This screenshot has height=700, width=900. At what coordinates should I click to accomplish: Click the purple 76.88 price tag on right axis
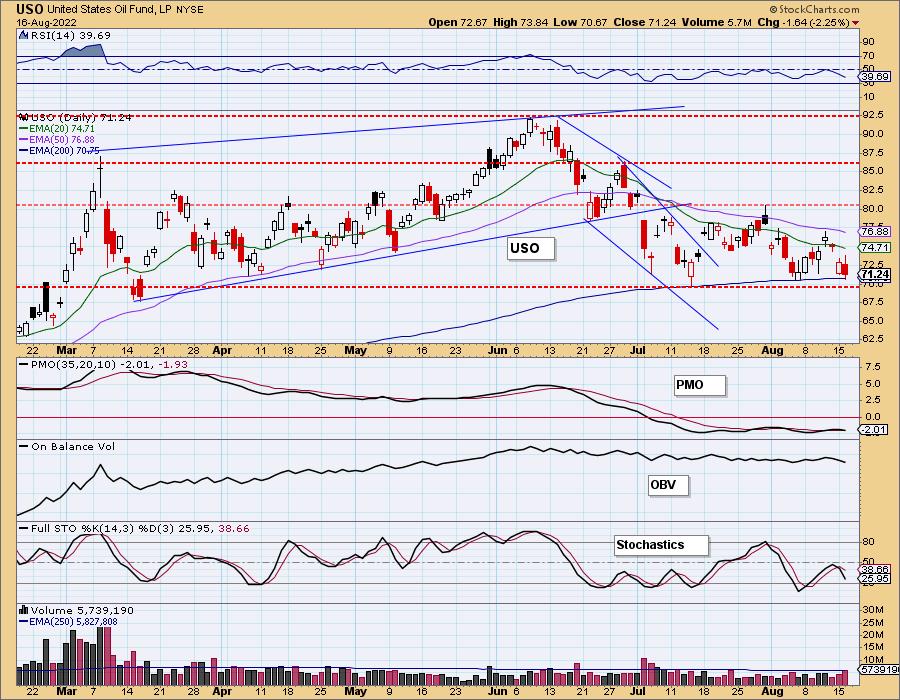click(875, 231)
